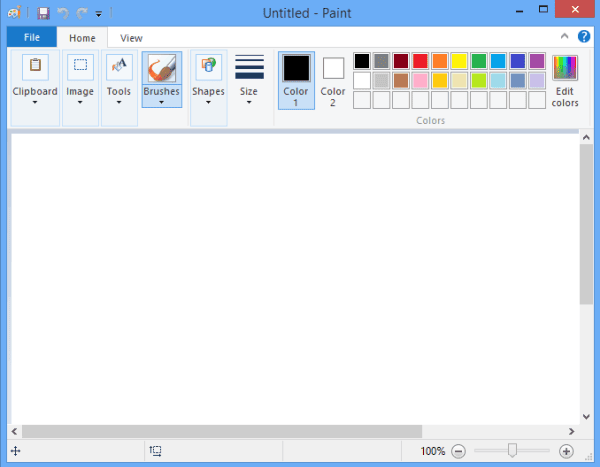The height and width of the screenshot is (467, 600).
Task: Open the Paint Help question mark icon
Action: [584, 37]
